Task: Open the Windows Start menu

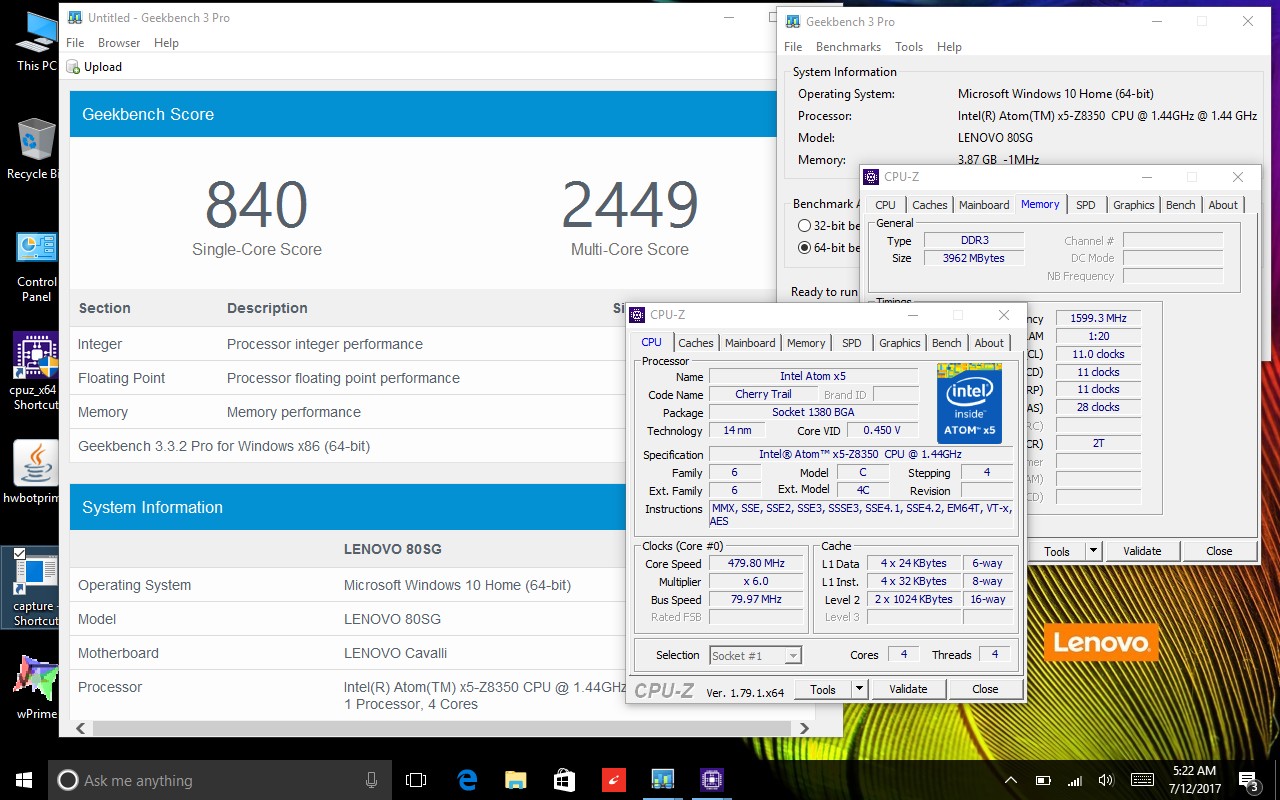Action: click(23, 780)
